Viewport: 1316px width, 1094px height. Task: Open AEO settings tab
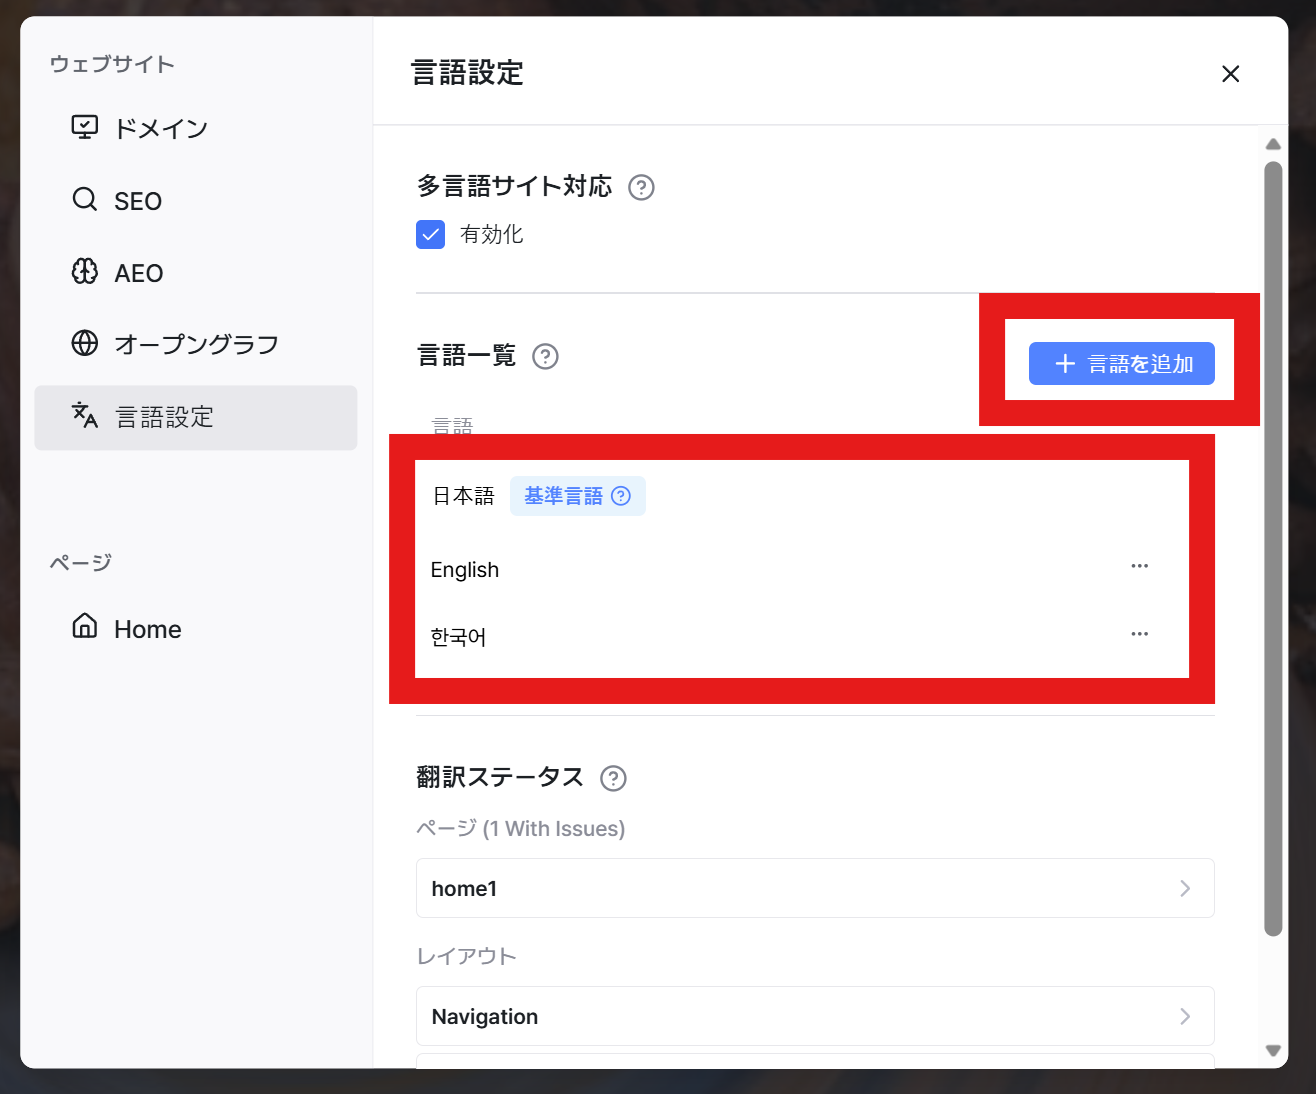click(x=195, y=272)
